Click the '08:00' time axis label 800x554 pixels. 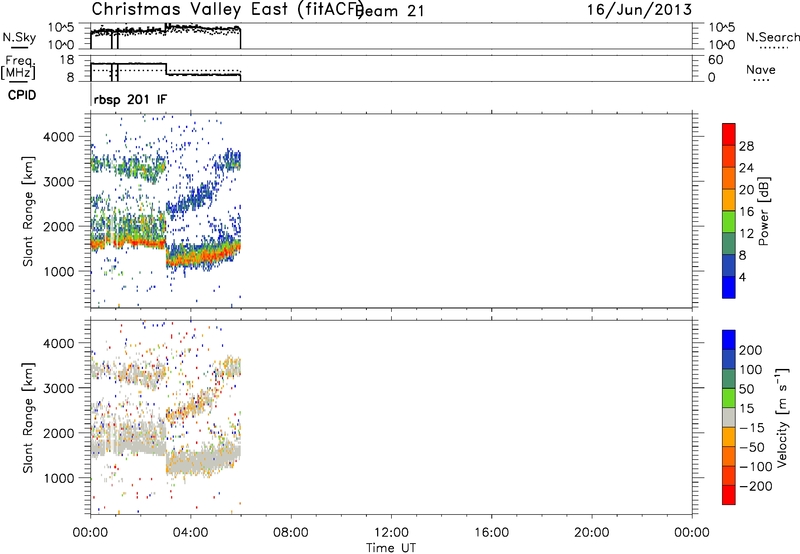[x=291, y=533]
